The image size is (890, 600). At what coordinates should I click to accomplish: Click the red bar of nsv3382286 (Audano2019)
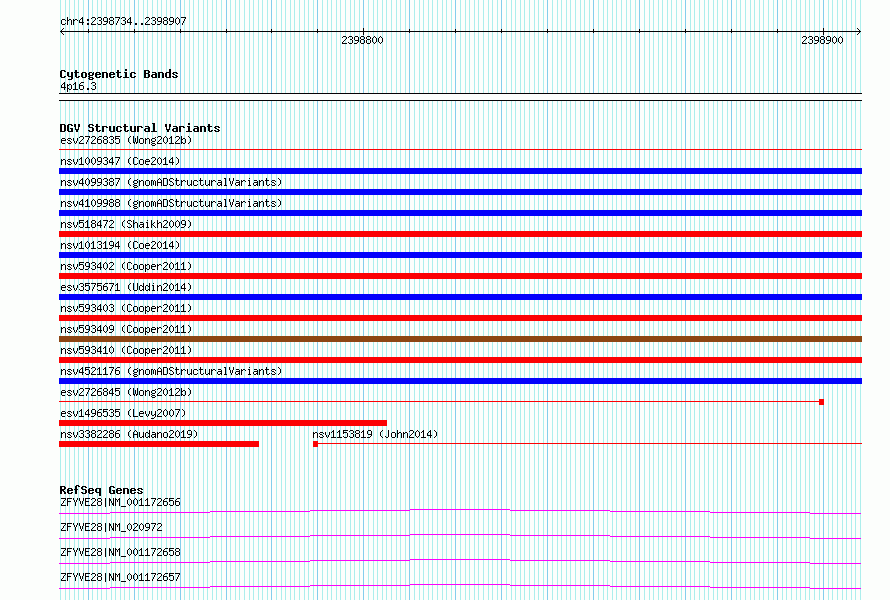159,444
